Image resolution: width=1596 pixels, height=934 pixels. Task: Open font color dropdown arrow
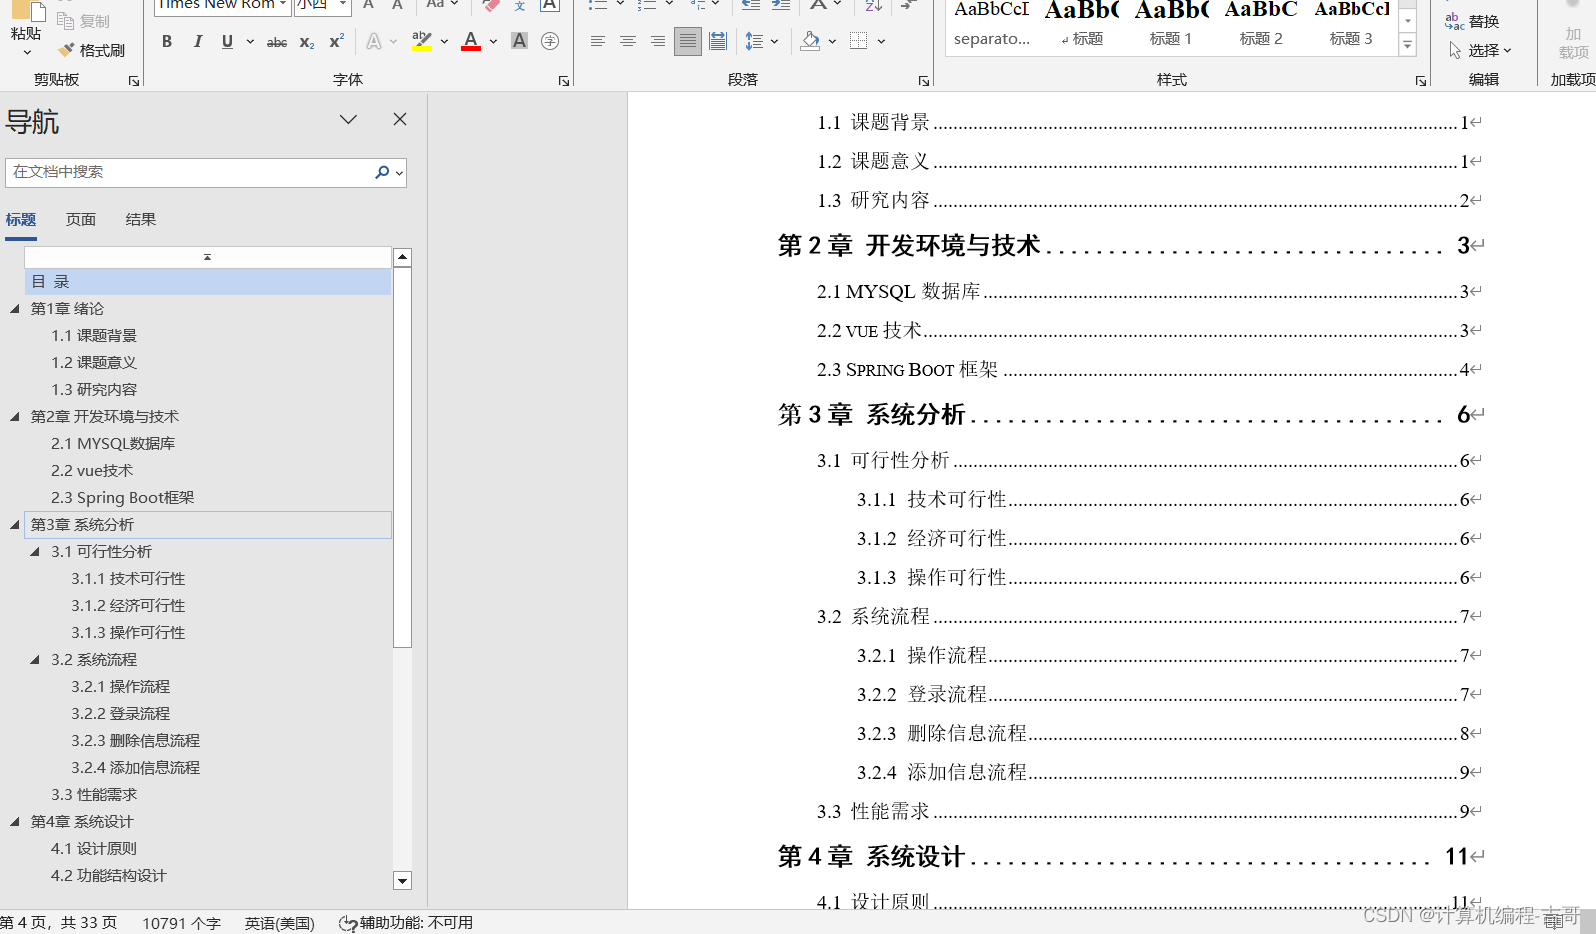pyautogui.click(x=493, y=41)
